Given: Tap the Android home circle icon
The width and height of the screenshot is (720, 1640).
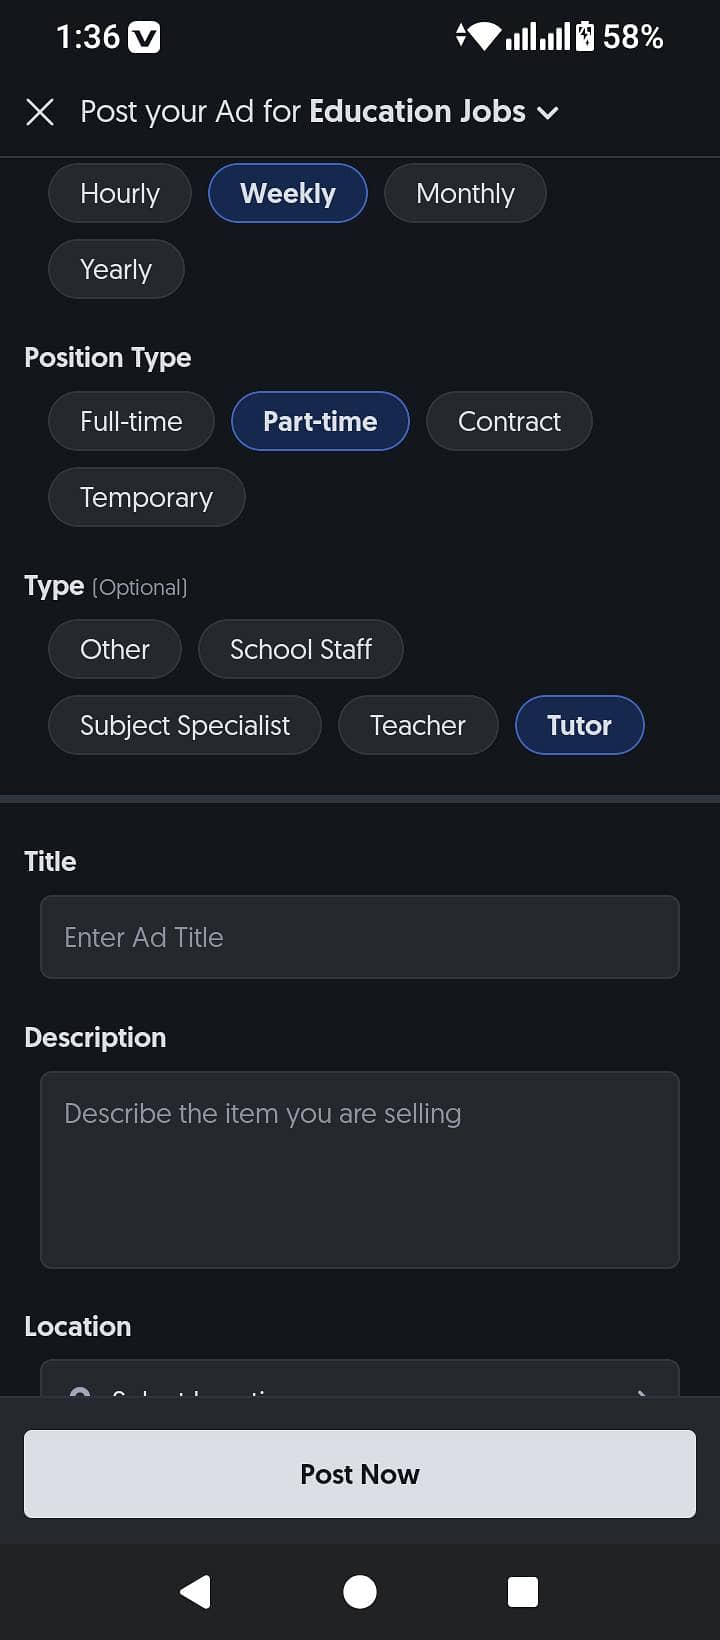Looking at the screenshot, I should [360, 1591].
